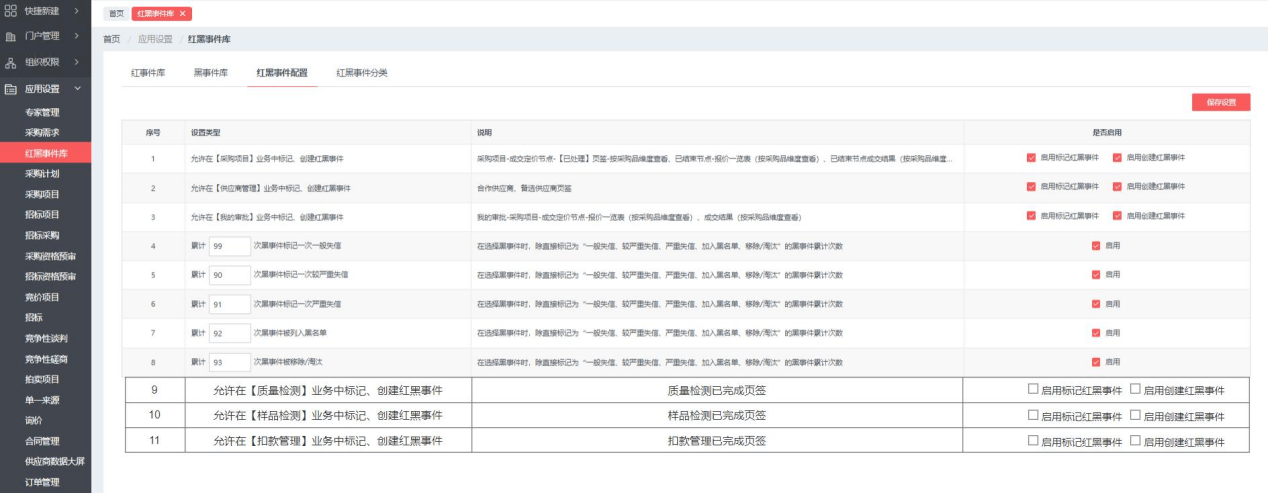The image size is (1268, 493).
Task: Click the 应用设置 sidebar icon
Action: [x=11, y=89]
